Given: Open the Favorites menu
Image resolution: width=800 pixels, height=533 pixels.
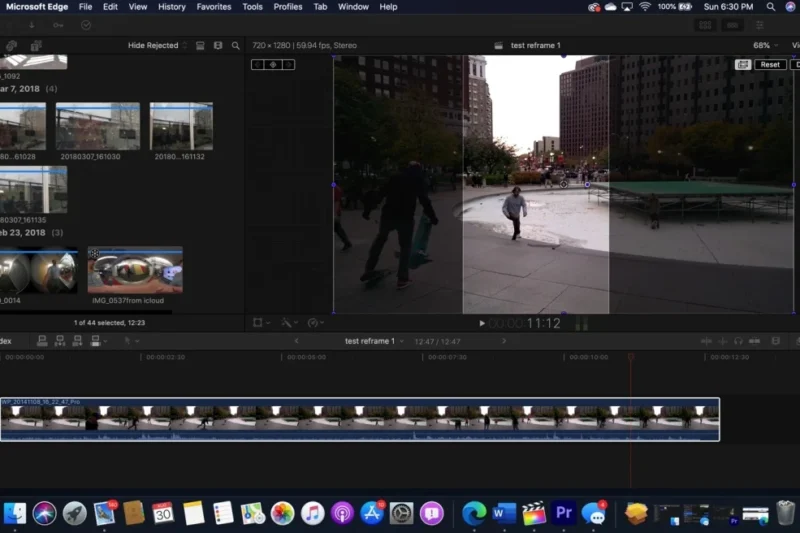Looking at the screenshot, I should coord(213,7).
